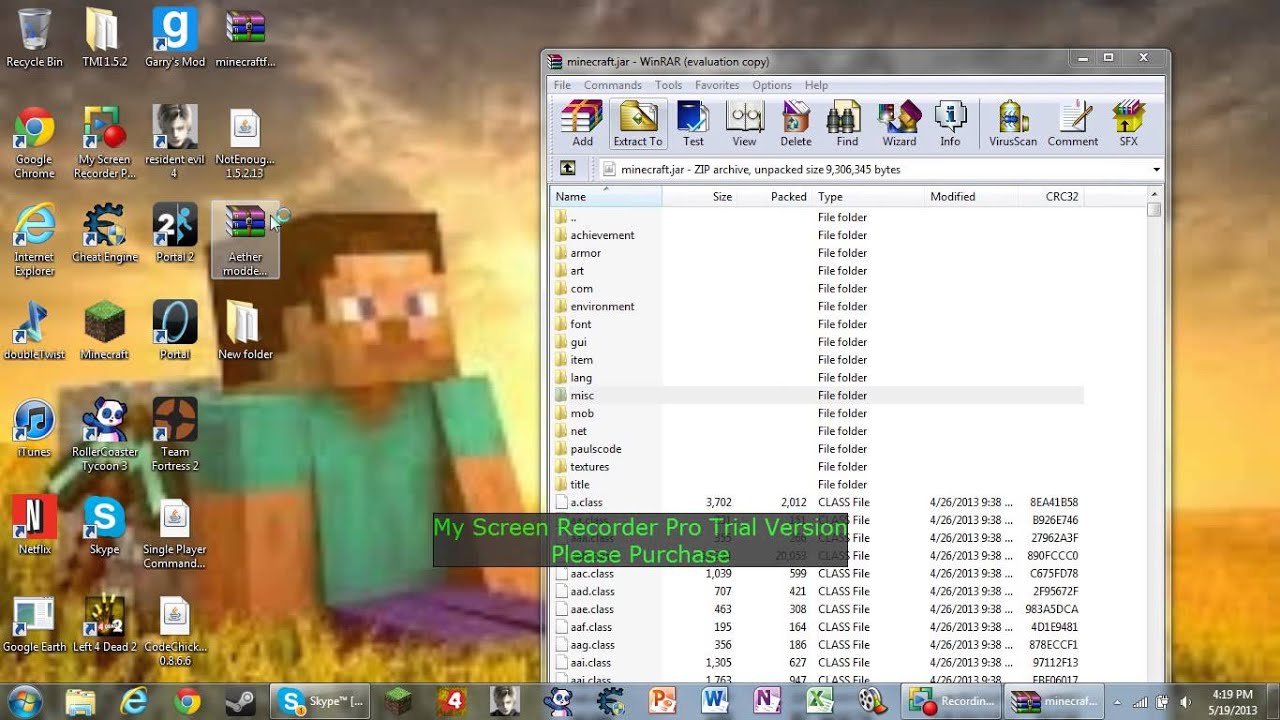The image size is (1280, 720).
Task: Open the Tools menu
Action: pos(669,85)
